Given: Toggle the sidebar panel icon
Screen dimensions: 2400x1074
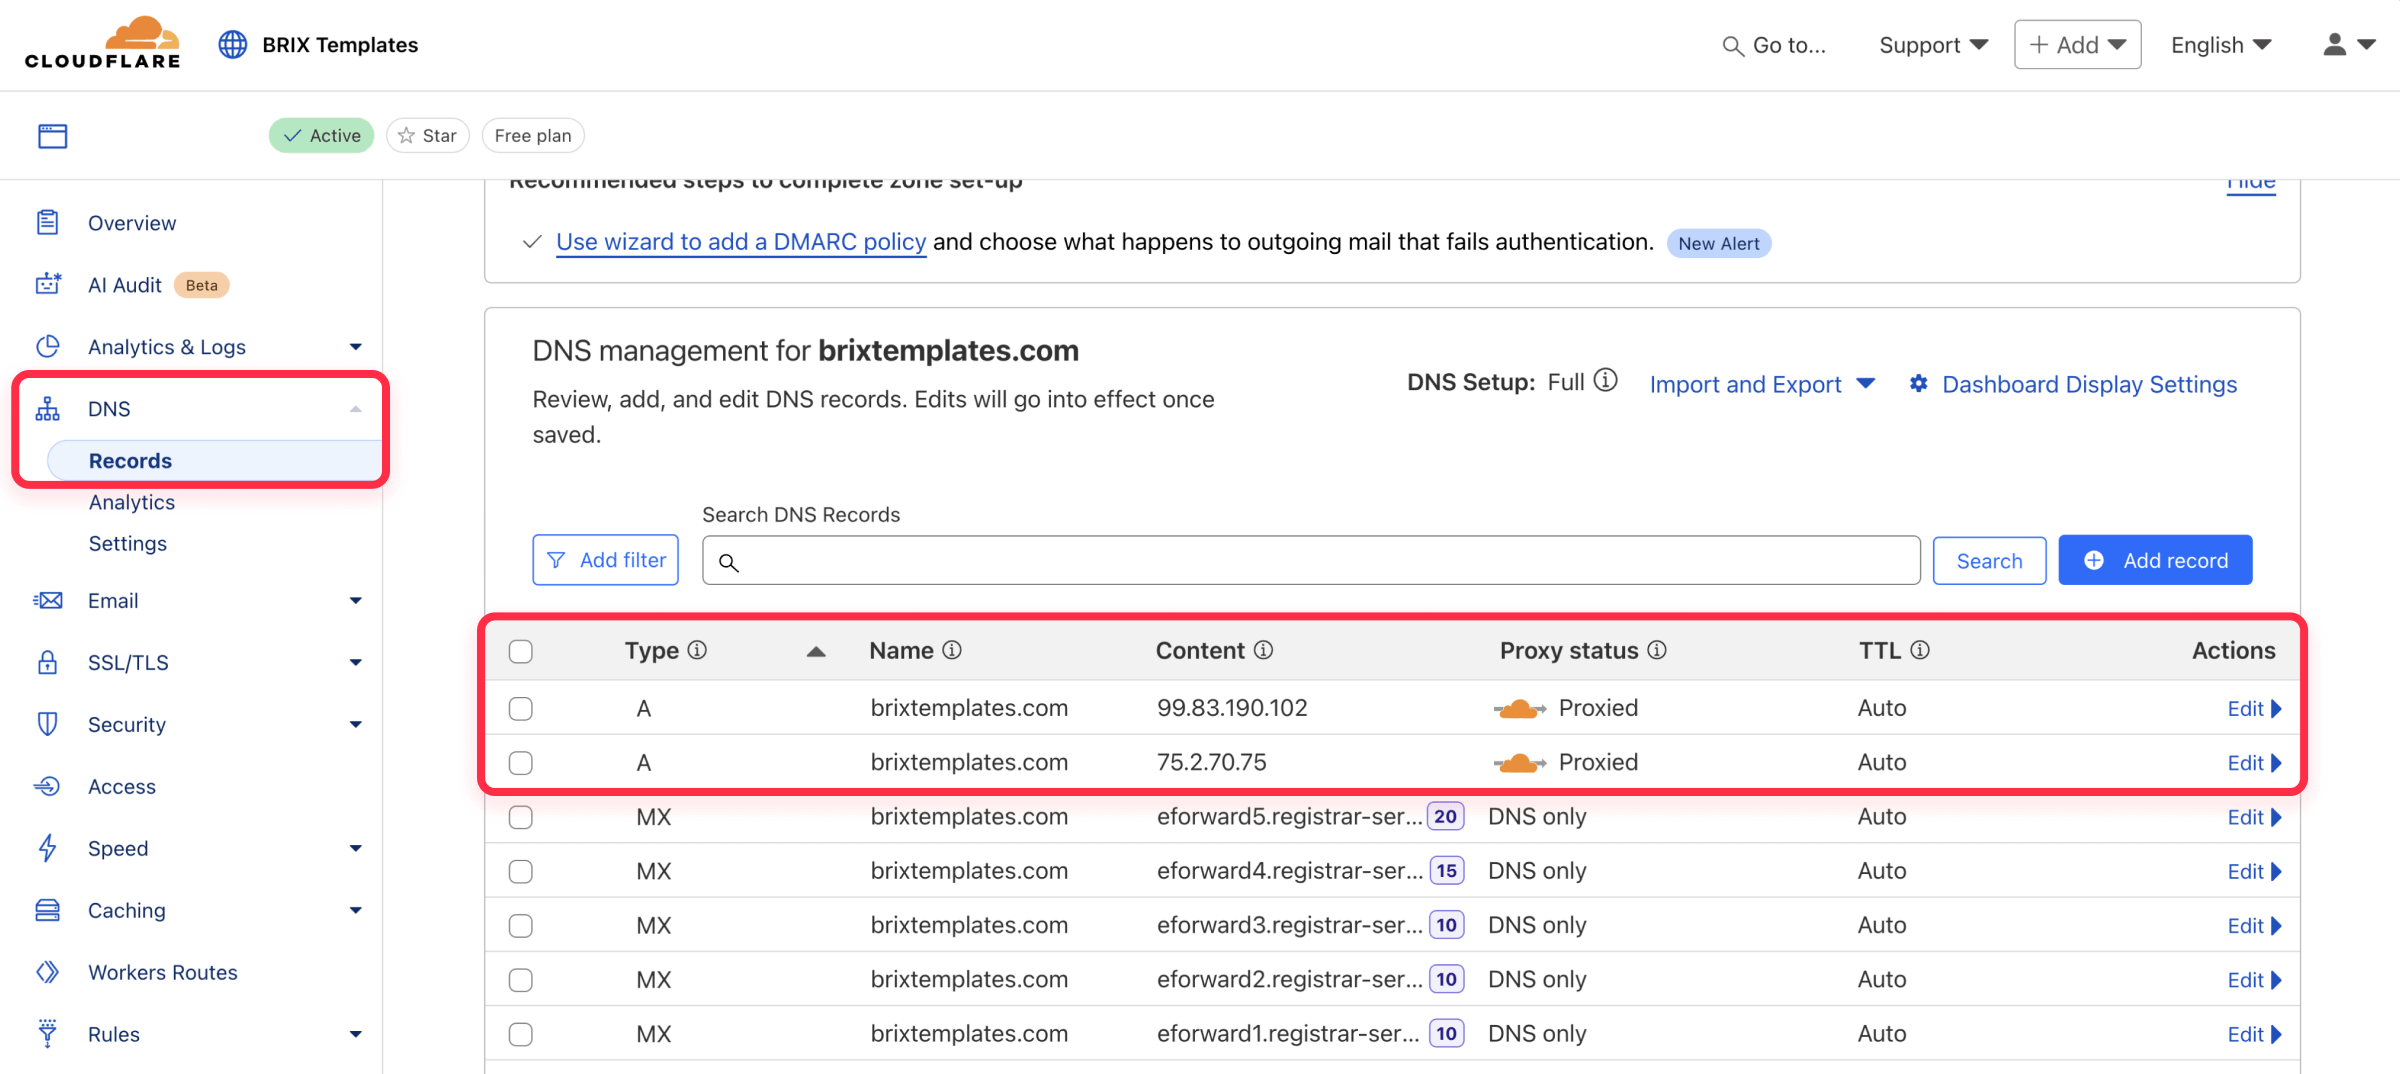Looking at the screenshot, I should [52, 136].
